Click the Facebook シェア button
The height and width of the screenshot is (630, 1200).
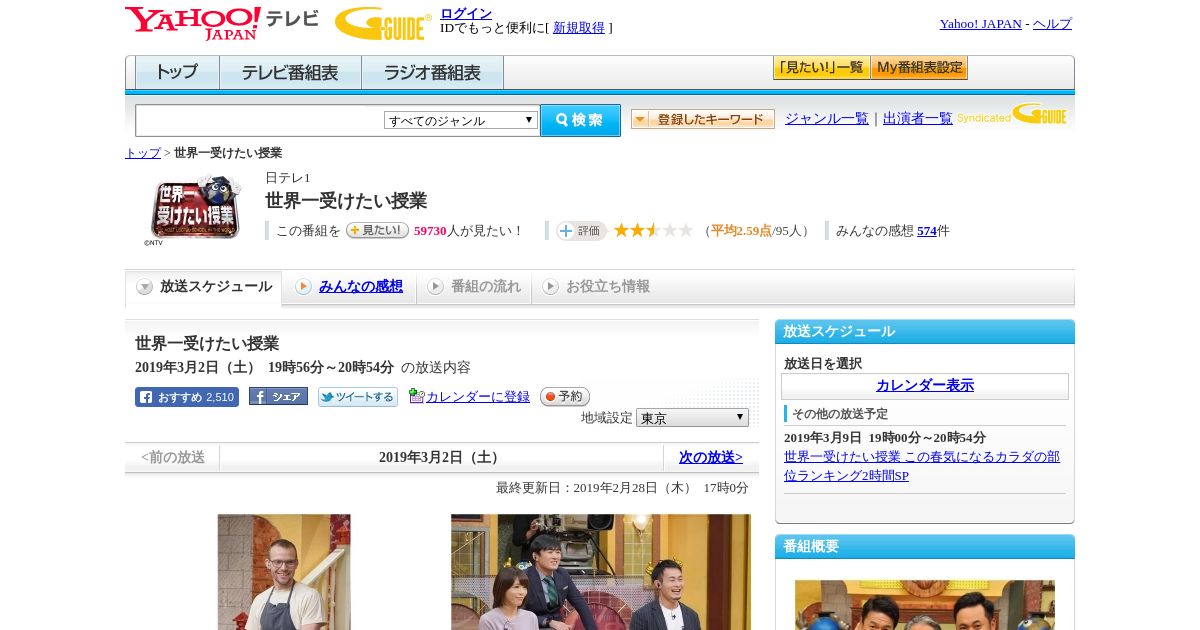[x=278, y=397]
